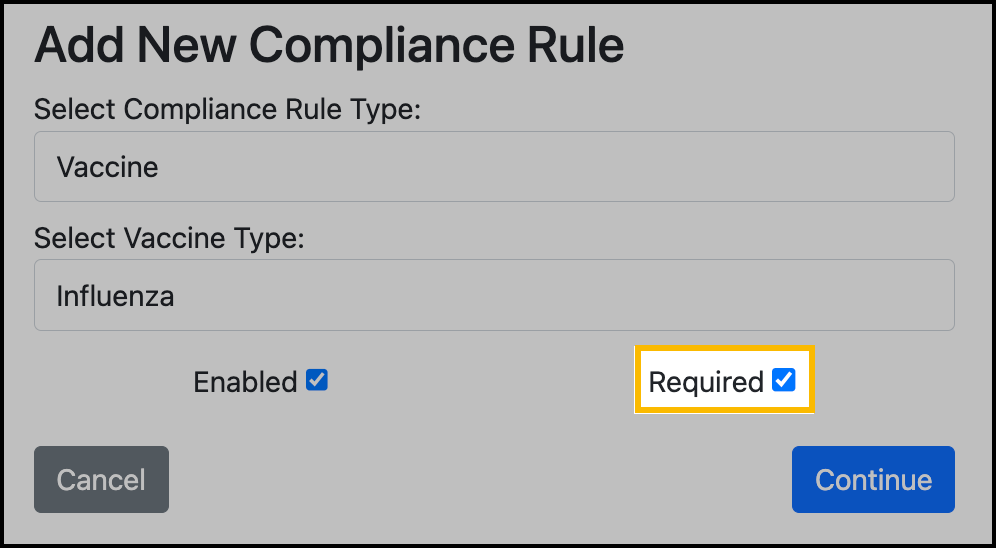Change the vaccine type from Influenza

click(494, 296)
